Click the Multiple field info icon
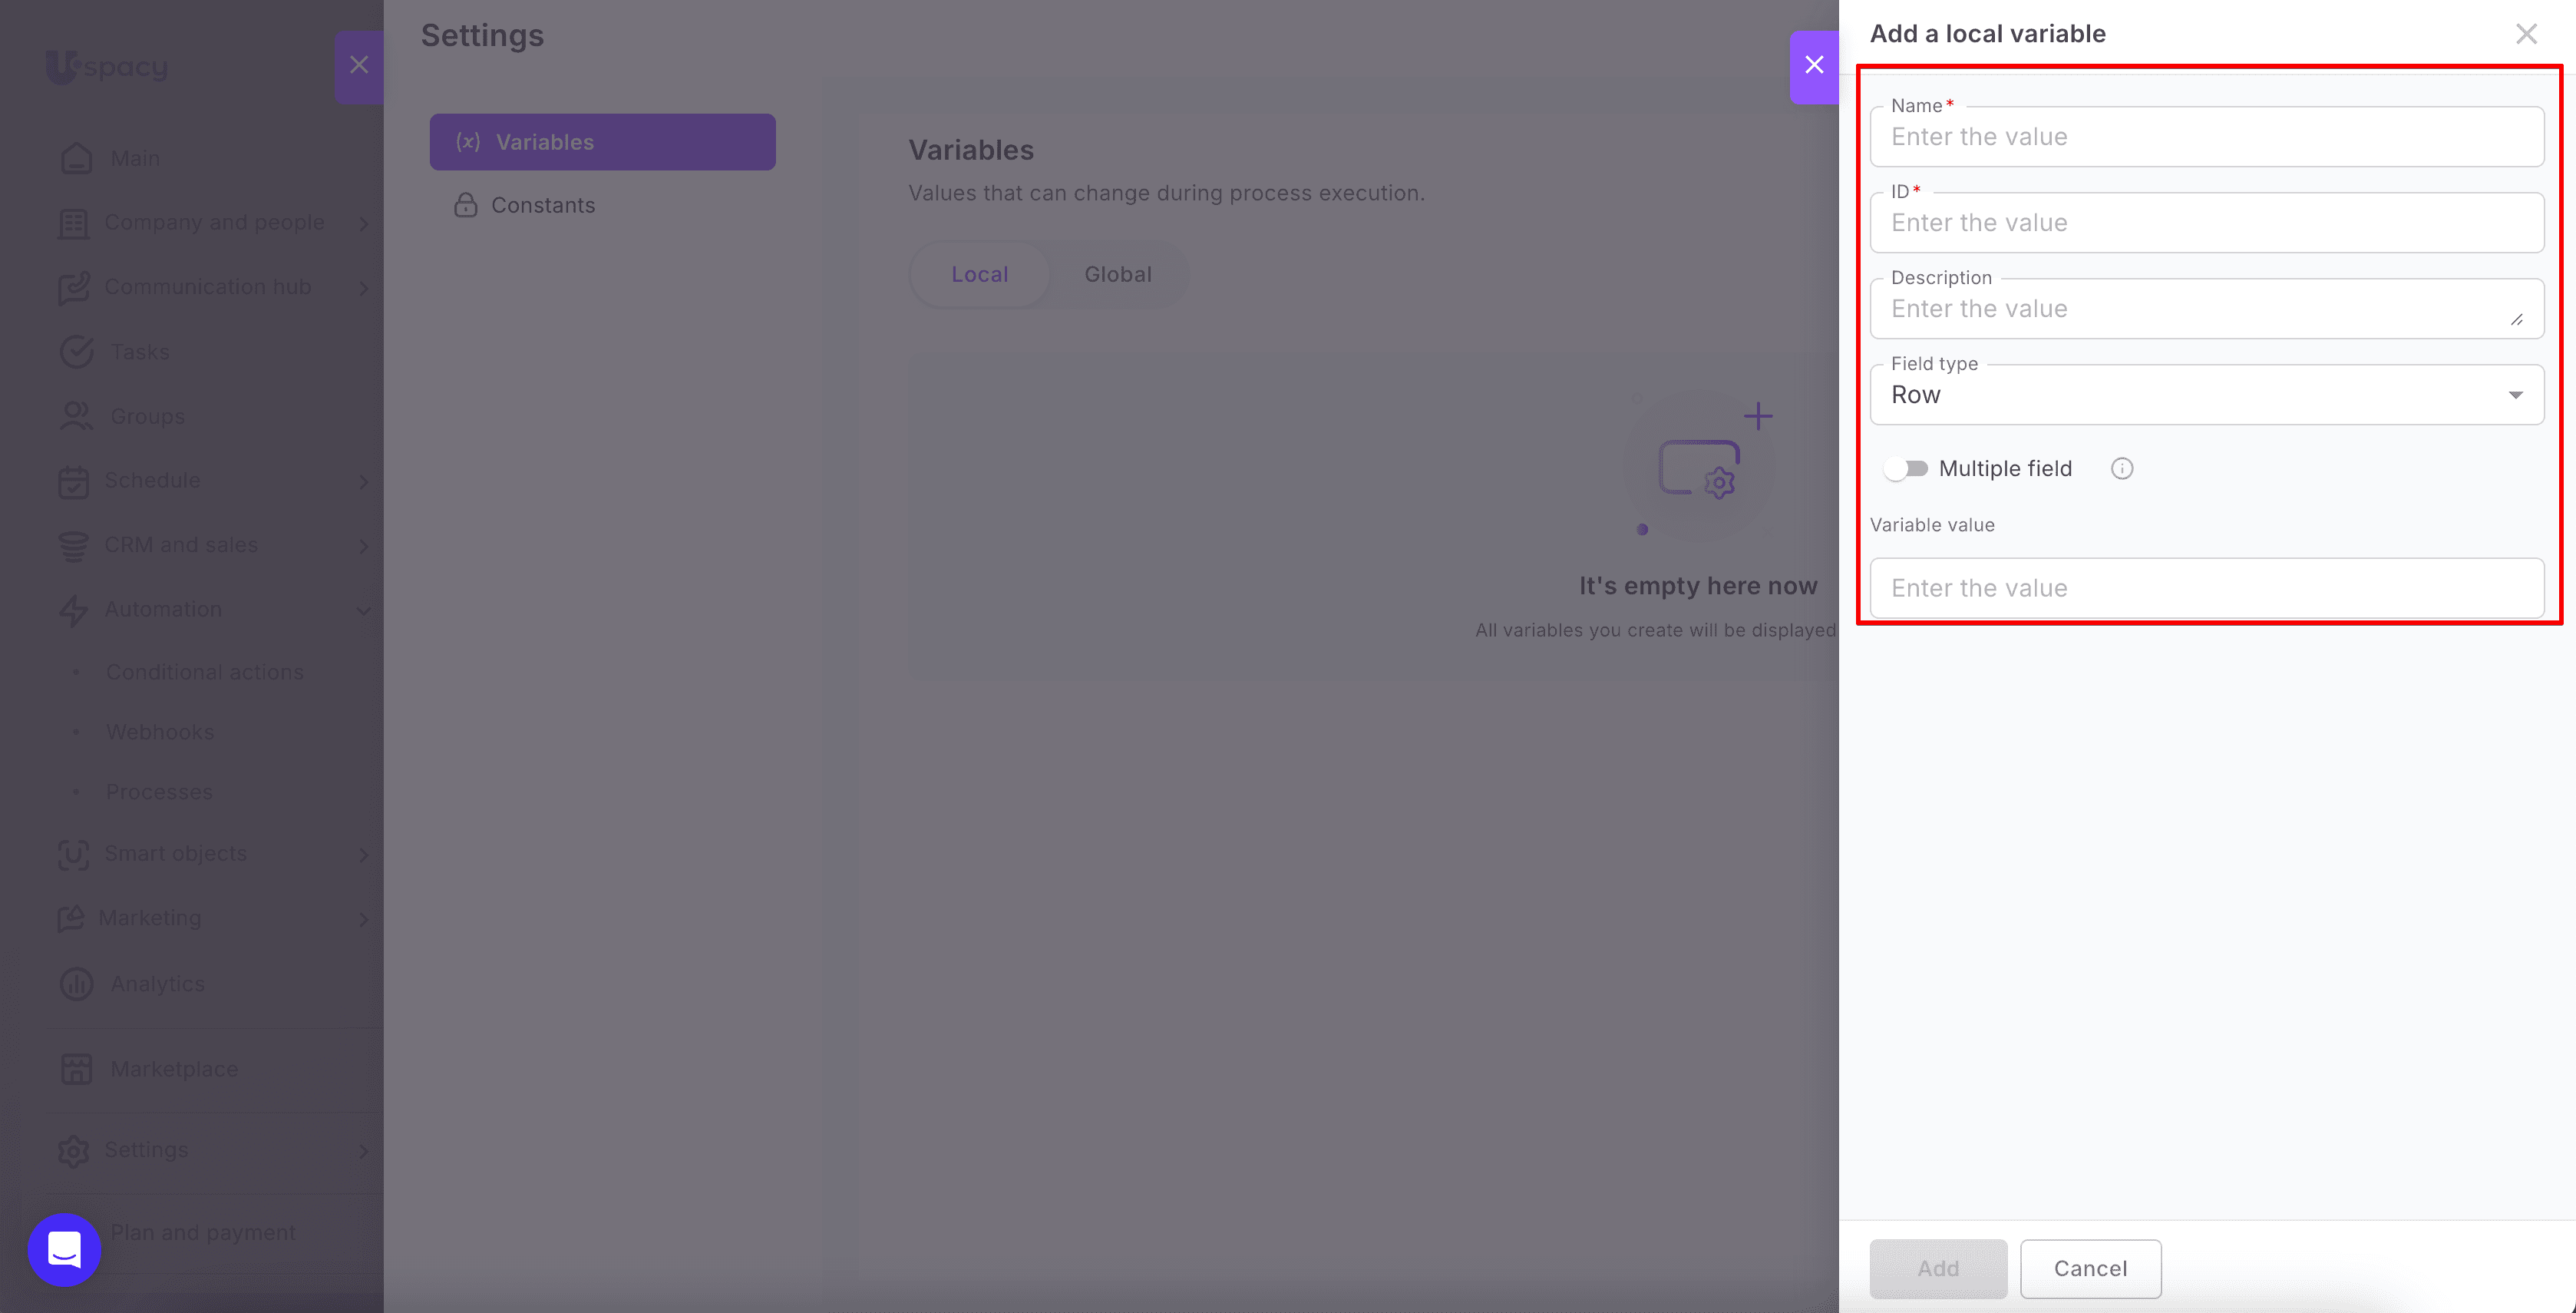This screenshot has width=2576, height=1313. [x=2122, y=469]
